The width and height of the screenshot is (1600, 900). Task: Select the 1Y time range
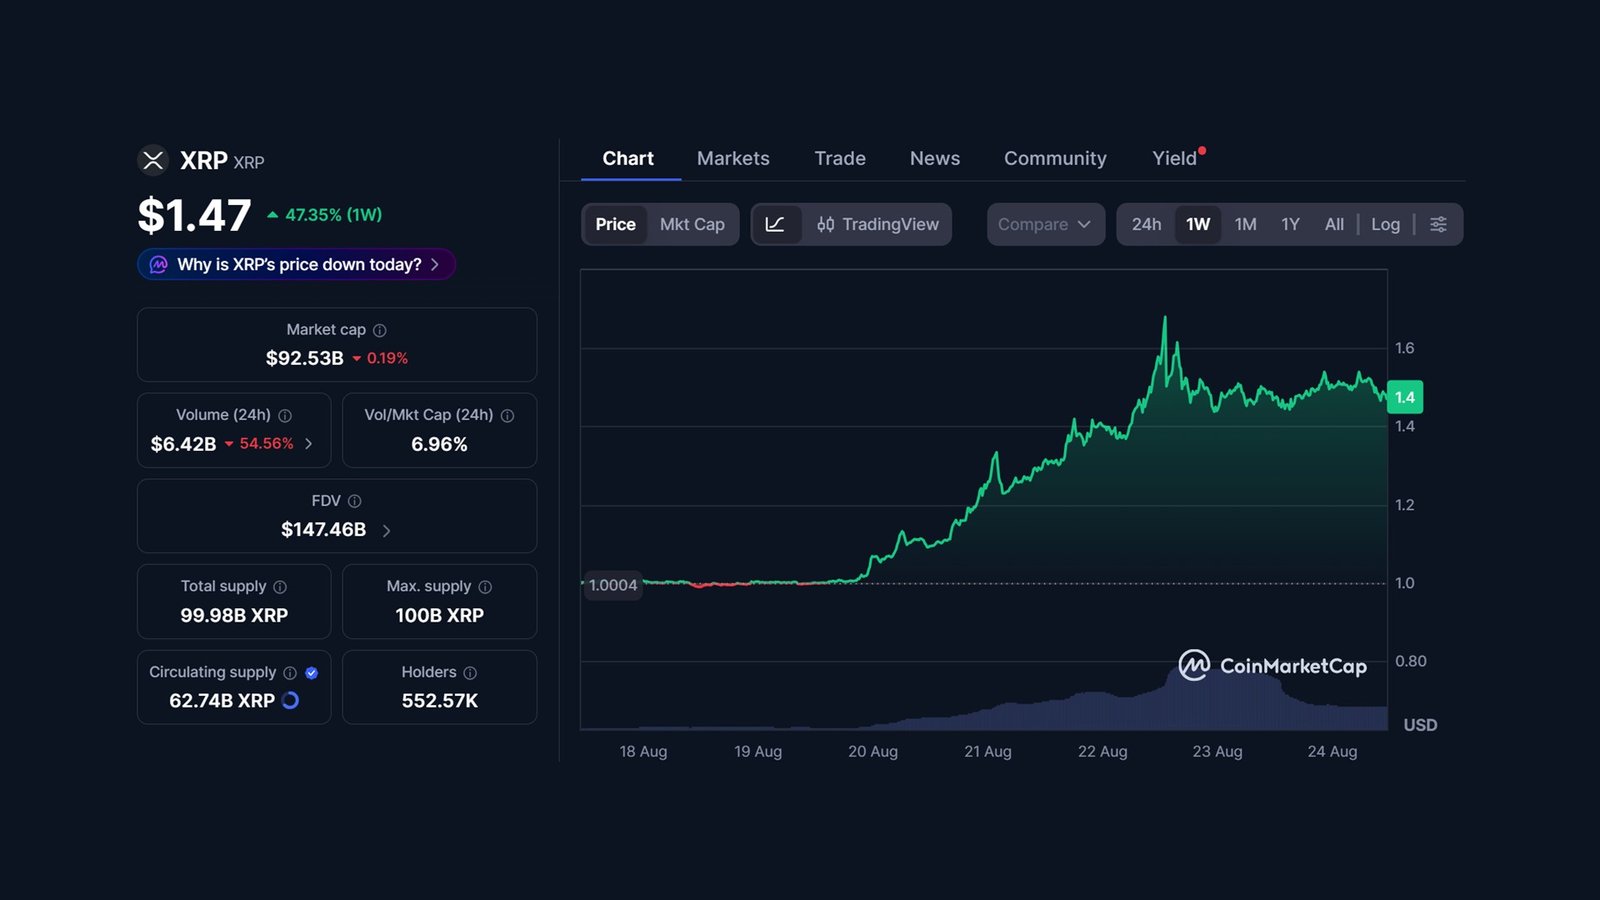tap(1290, 224)
